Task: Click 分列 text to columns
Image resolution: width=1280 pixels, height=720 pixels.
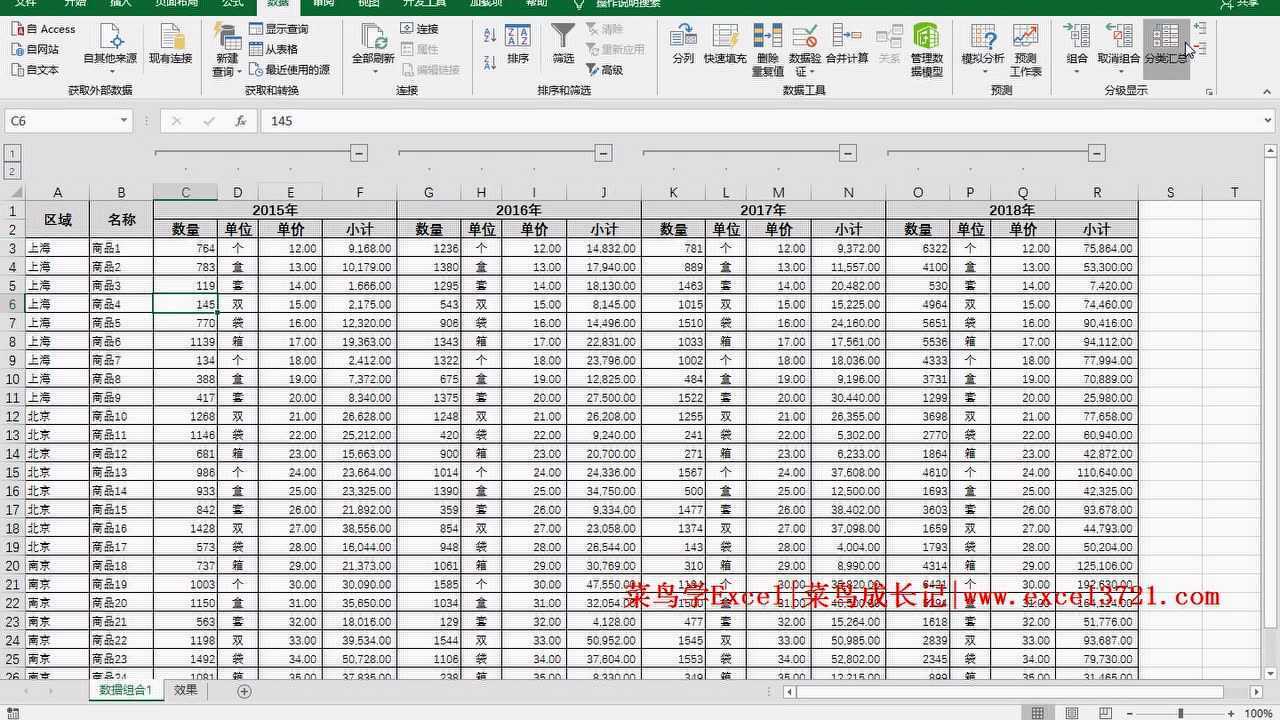Action: click(x=683, y=45)
